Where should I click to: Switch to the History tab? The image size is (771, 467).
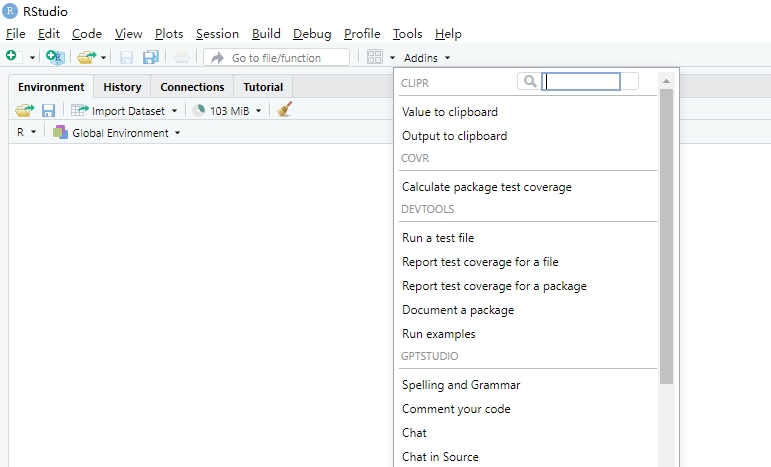coord(122,87)
